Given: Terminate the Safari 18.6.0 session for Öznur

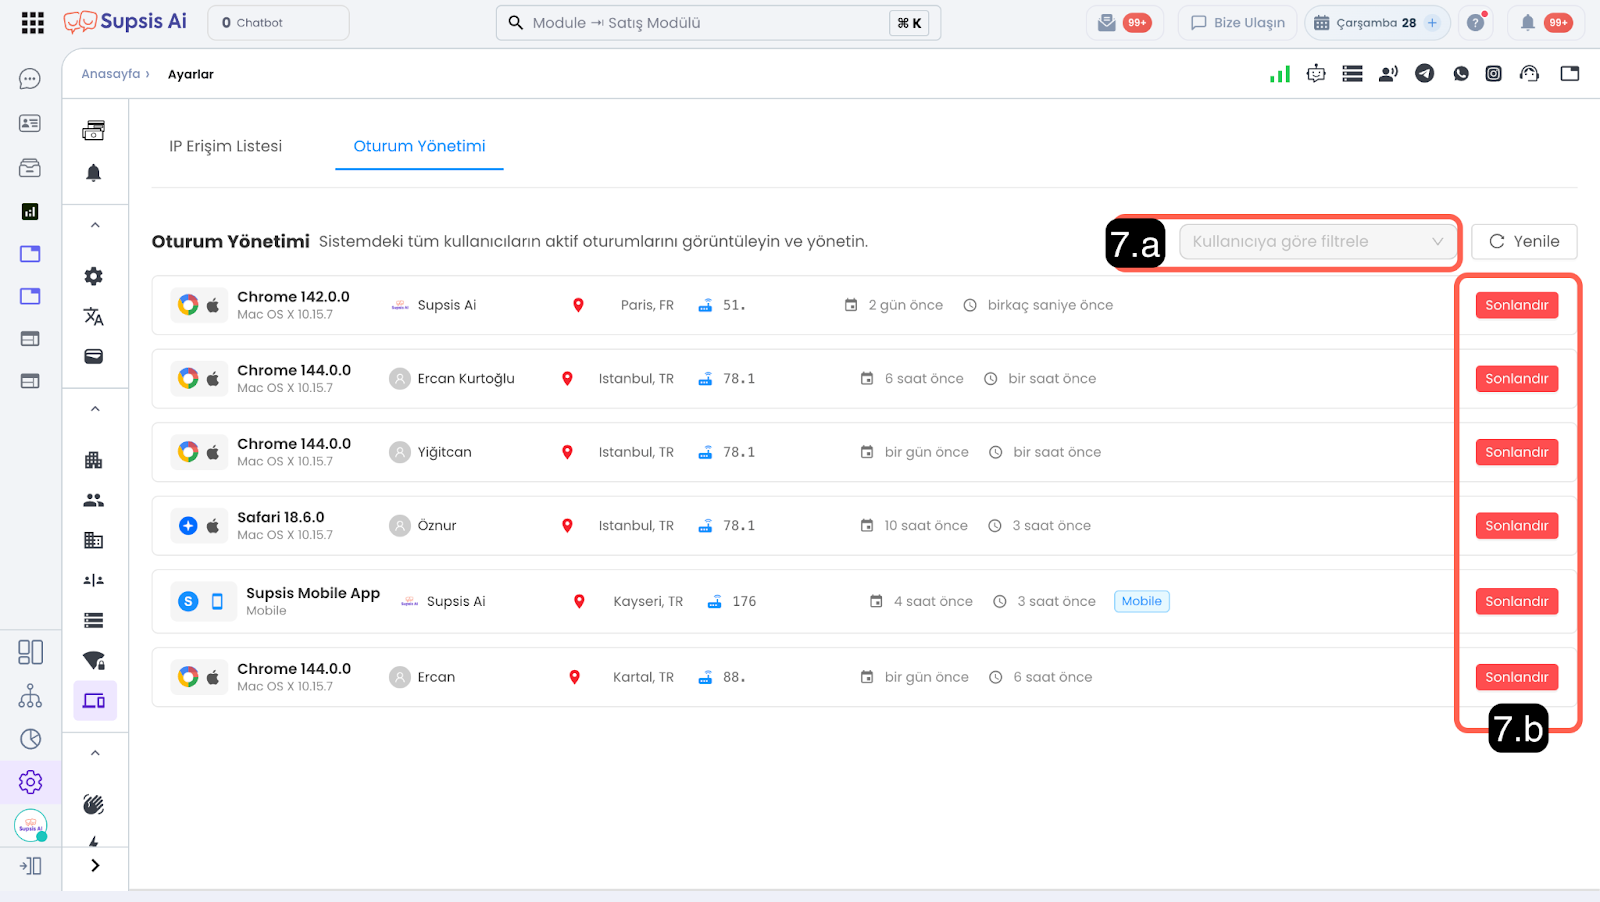Looking at the screenshot, I should [x=1516, y=526].
